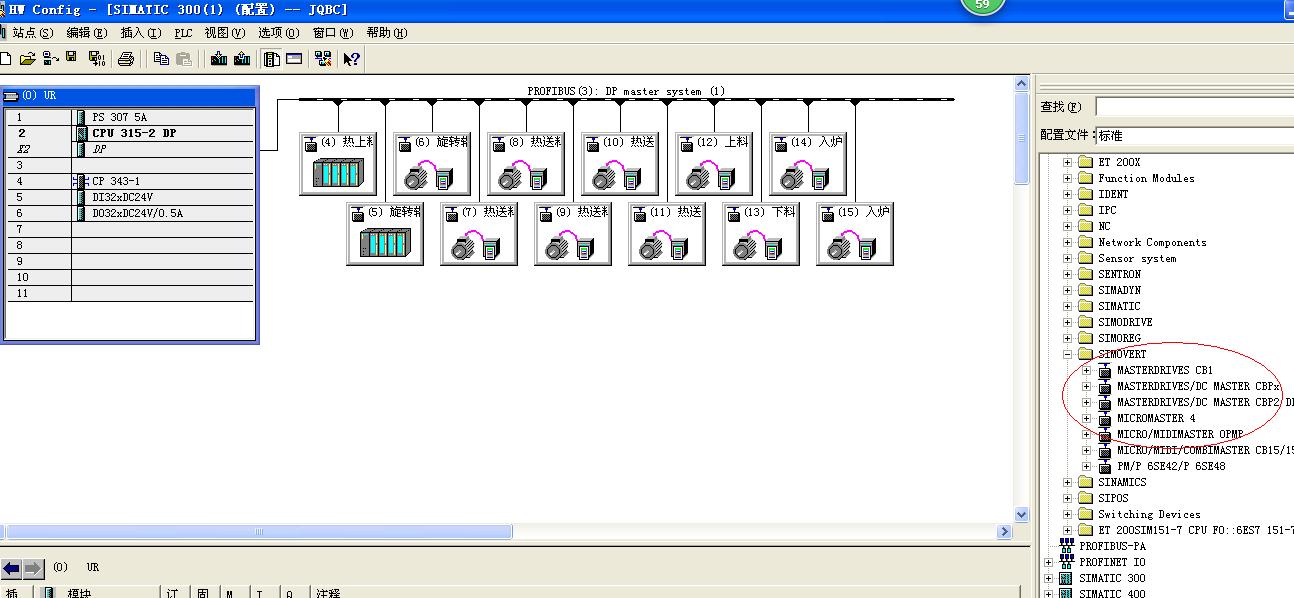Select drive slave (11) 热送
The height and width of the screenshot is (598, 1294).
(x=667, y=234)
